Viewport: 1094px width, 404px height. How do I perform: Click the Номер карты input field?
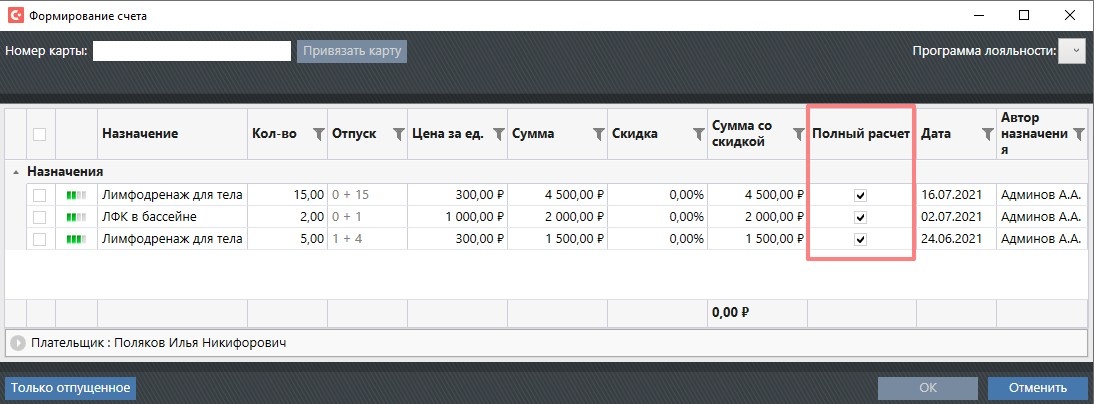point(191,51)
